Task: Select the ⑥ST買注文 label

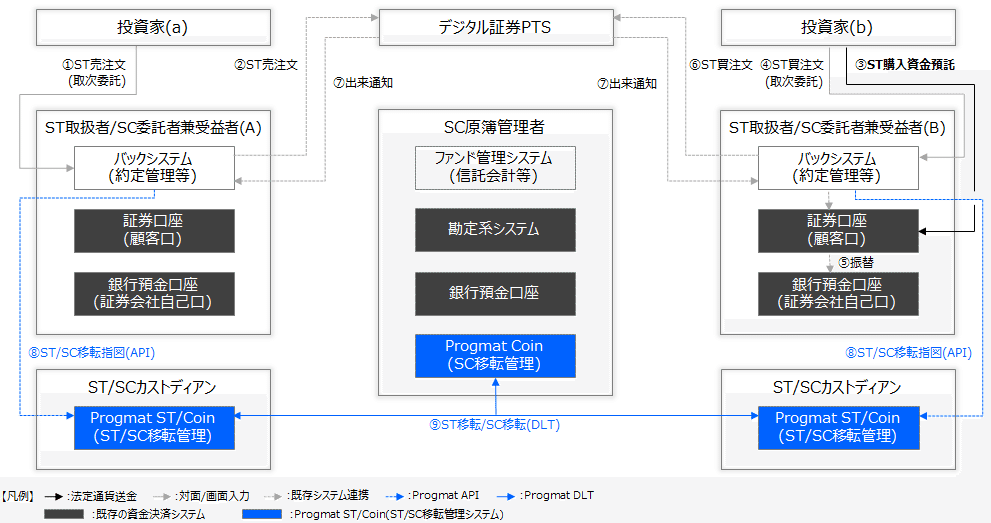Action: click(x=721, y=64)
